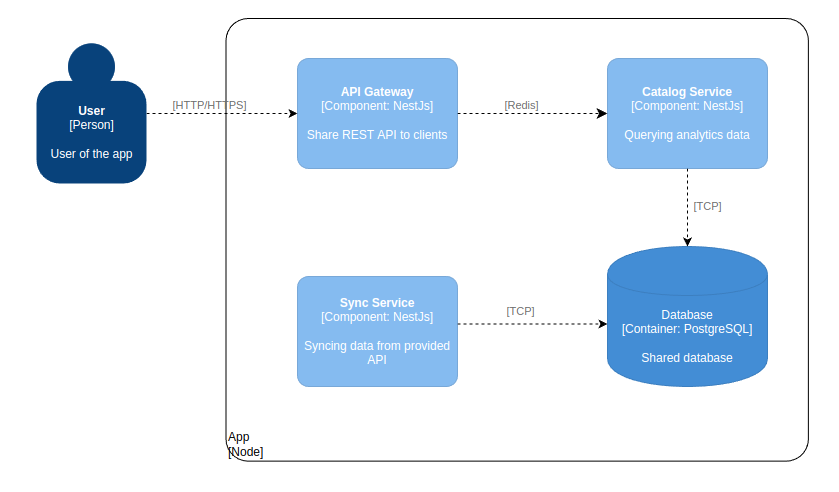Click the [Redis] connector label
839x492 pixels.
[x=521, y=105]
